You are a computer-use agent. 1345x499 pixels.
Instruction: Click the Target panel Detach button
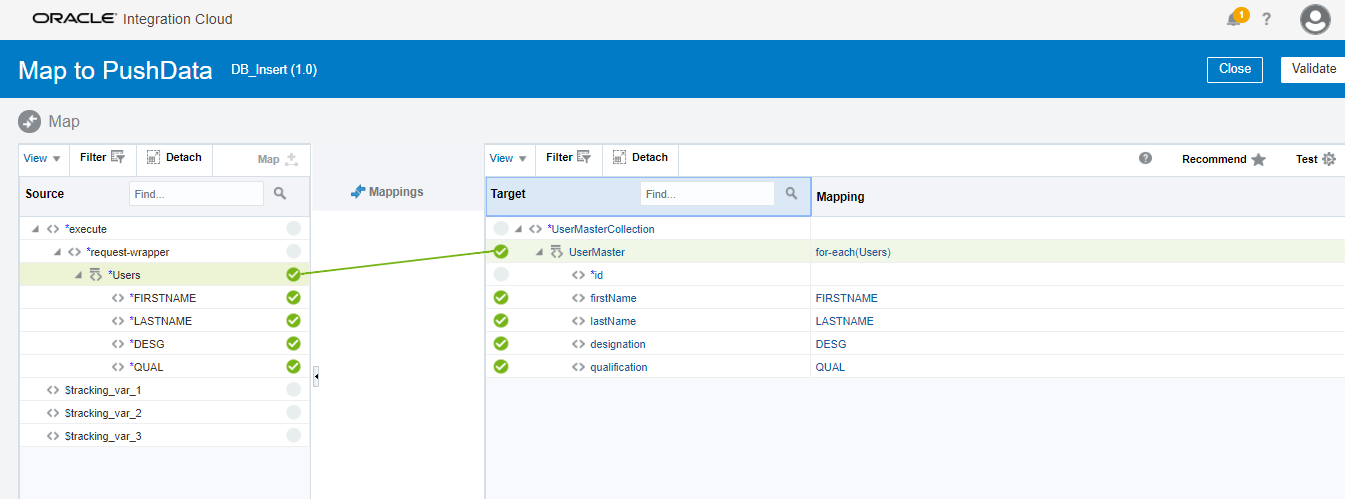[x=640, y=157]
